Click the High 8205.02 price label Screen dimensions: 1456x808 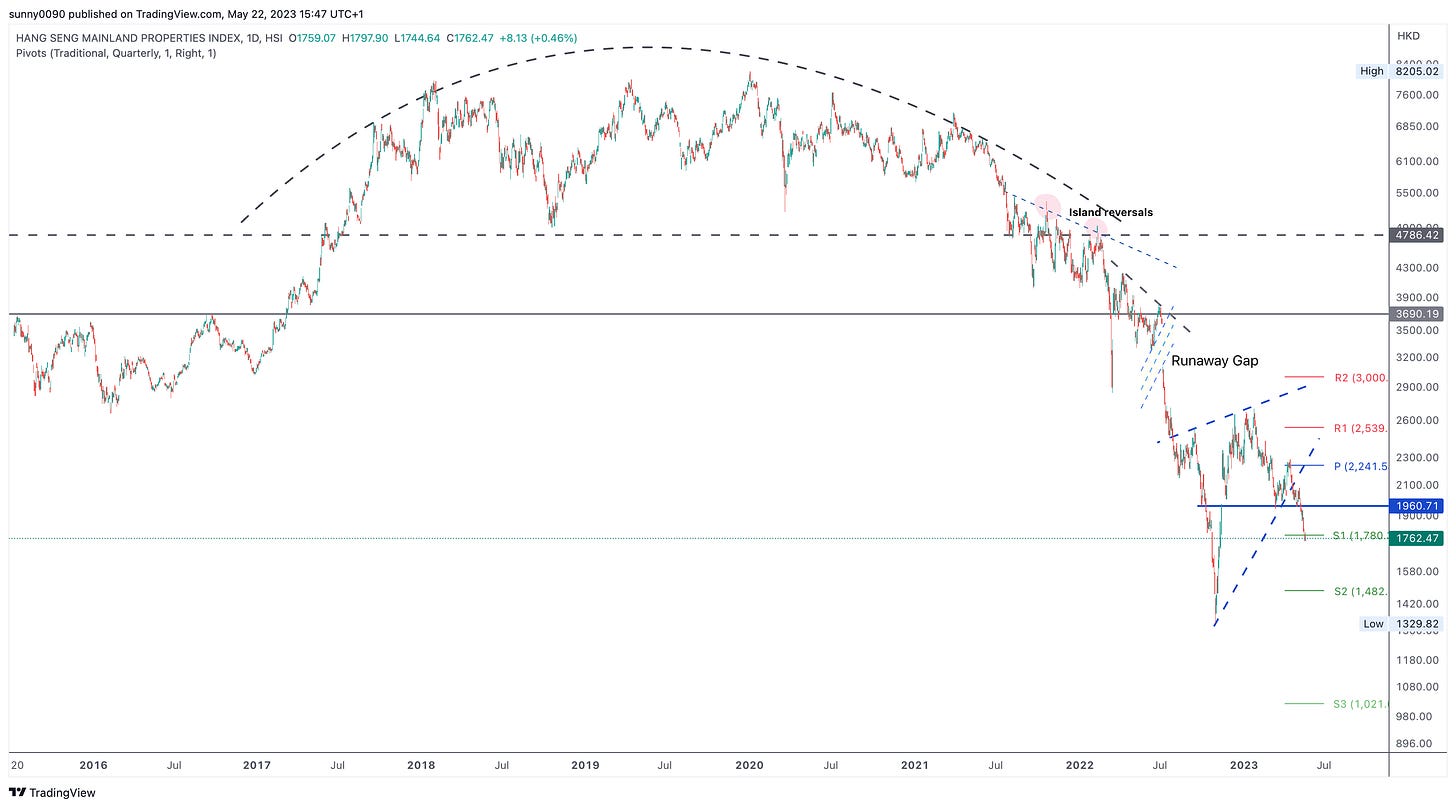coord(1399,71)
